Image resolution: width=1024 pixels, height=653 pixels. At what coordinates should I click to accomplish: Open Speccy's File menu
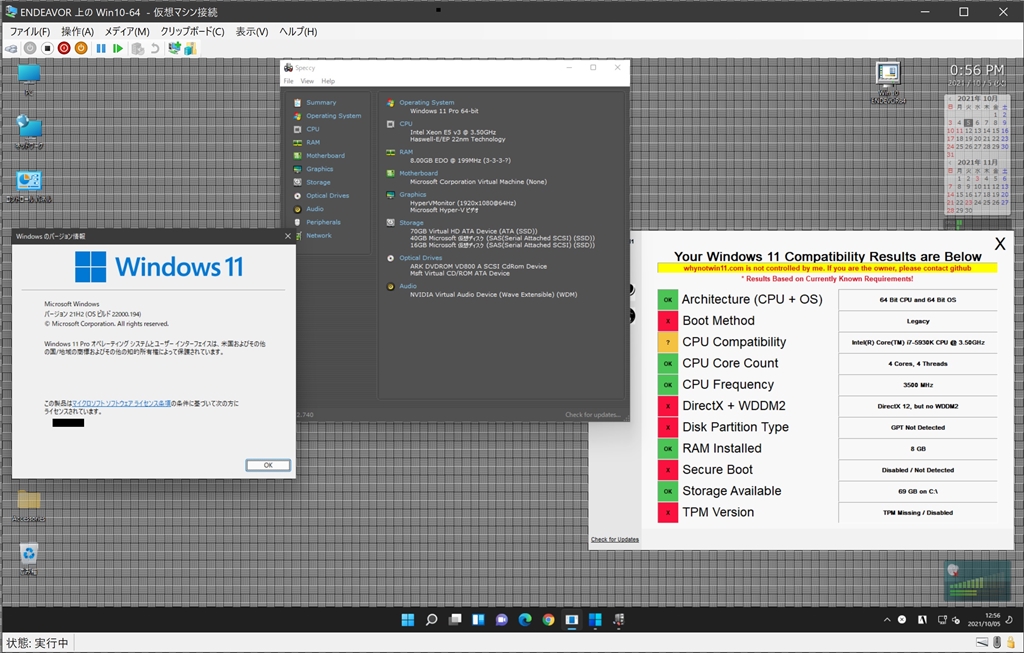288,81
